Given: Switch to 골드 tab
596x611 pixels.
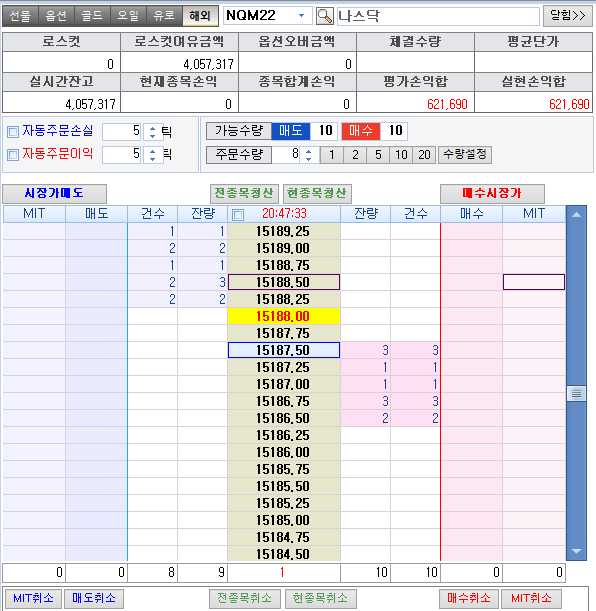Looking at the screenshot, I should (92, 16).
